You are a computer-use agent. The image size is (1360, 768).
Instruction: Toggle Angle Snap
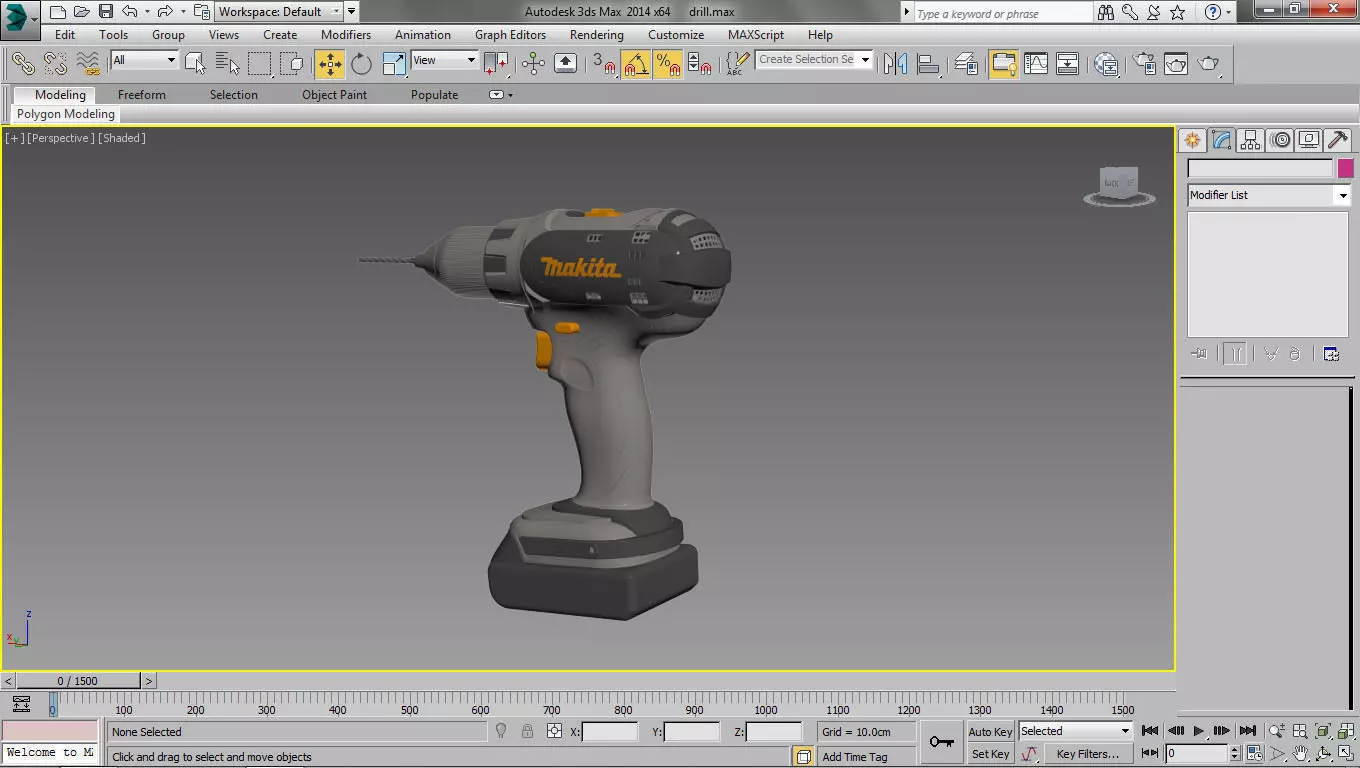635,64
